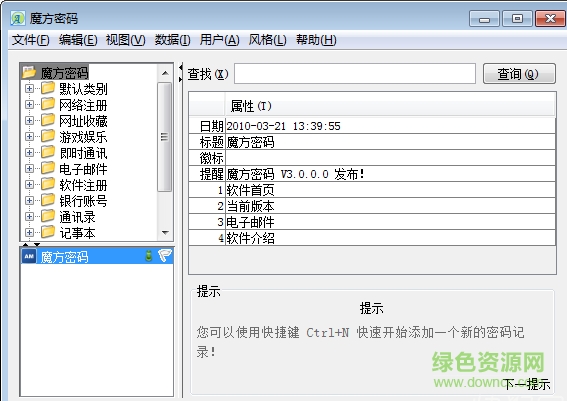
Task: Click the 属性(T) column header
Action: coord(251,106)
